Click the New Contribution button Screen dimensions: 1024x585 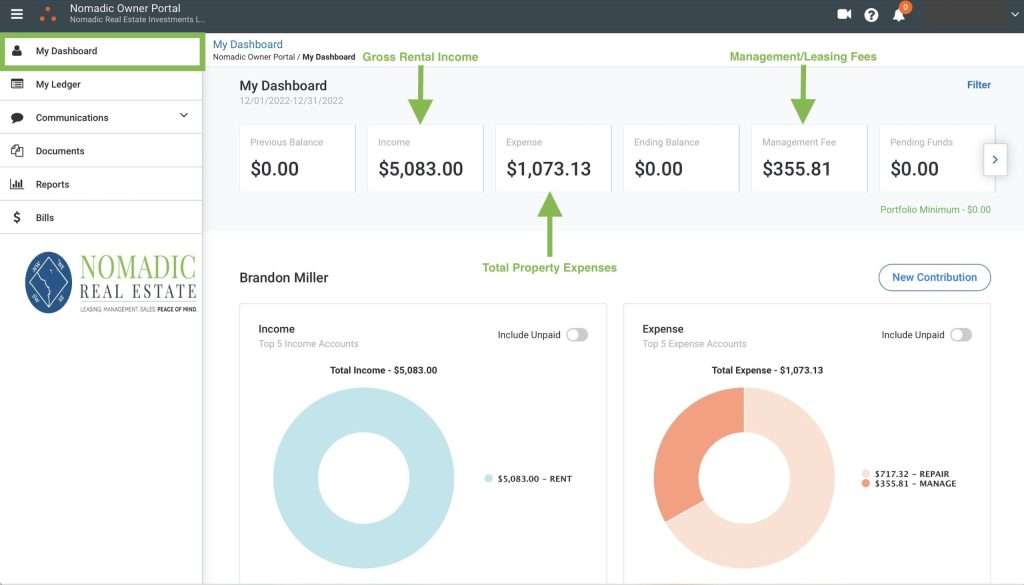click(x=934, y=277)
